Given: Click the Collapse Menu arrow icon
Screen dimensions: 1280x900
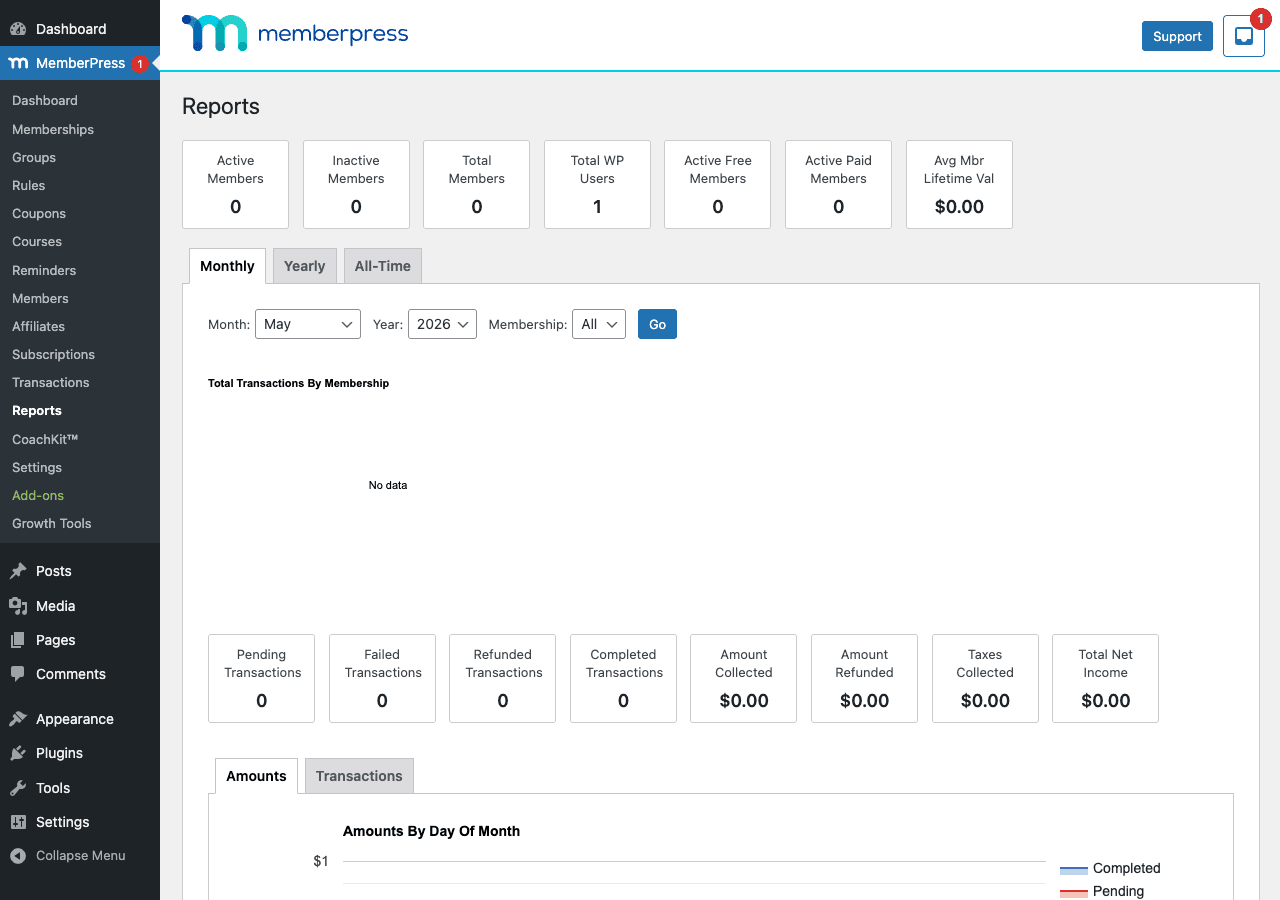Looking at the screenshot, I should [18, 856].
